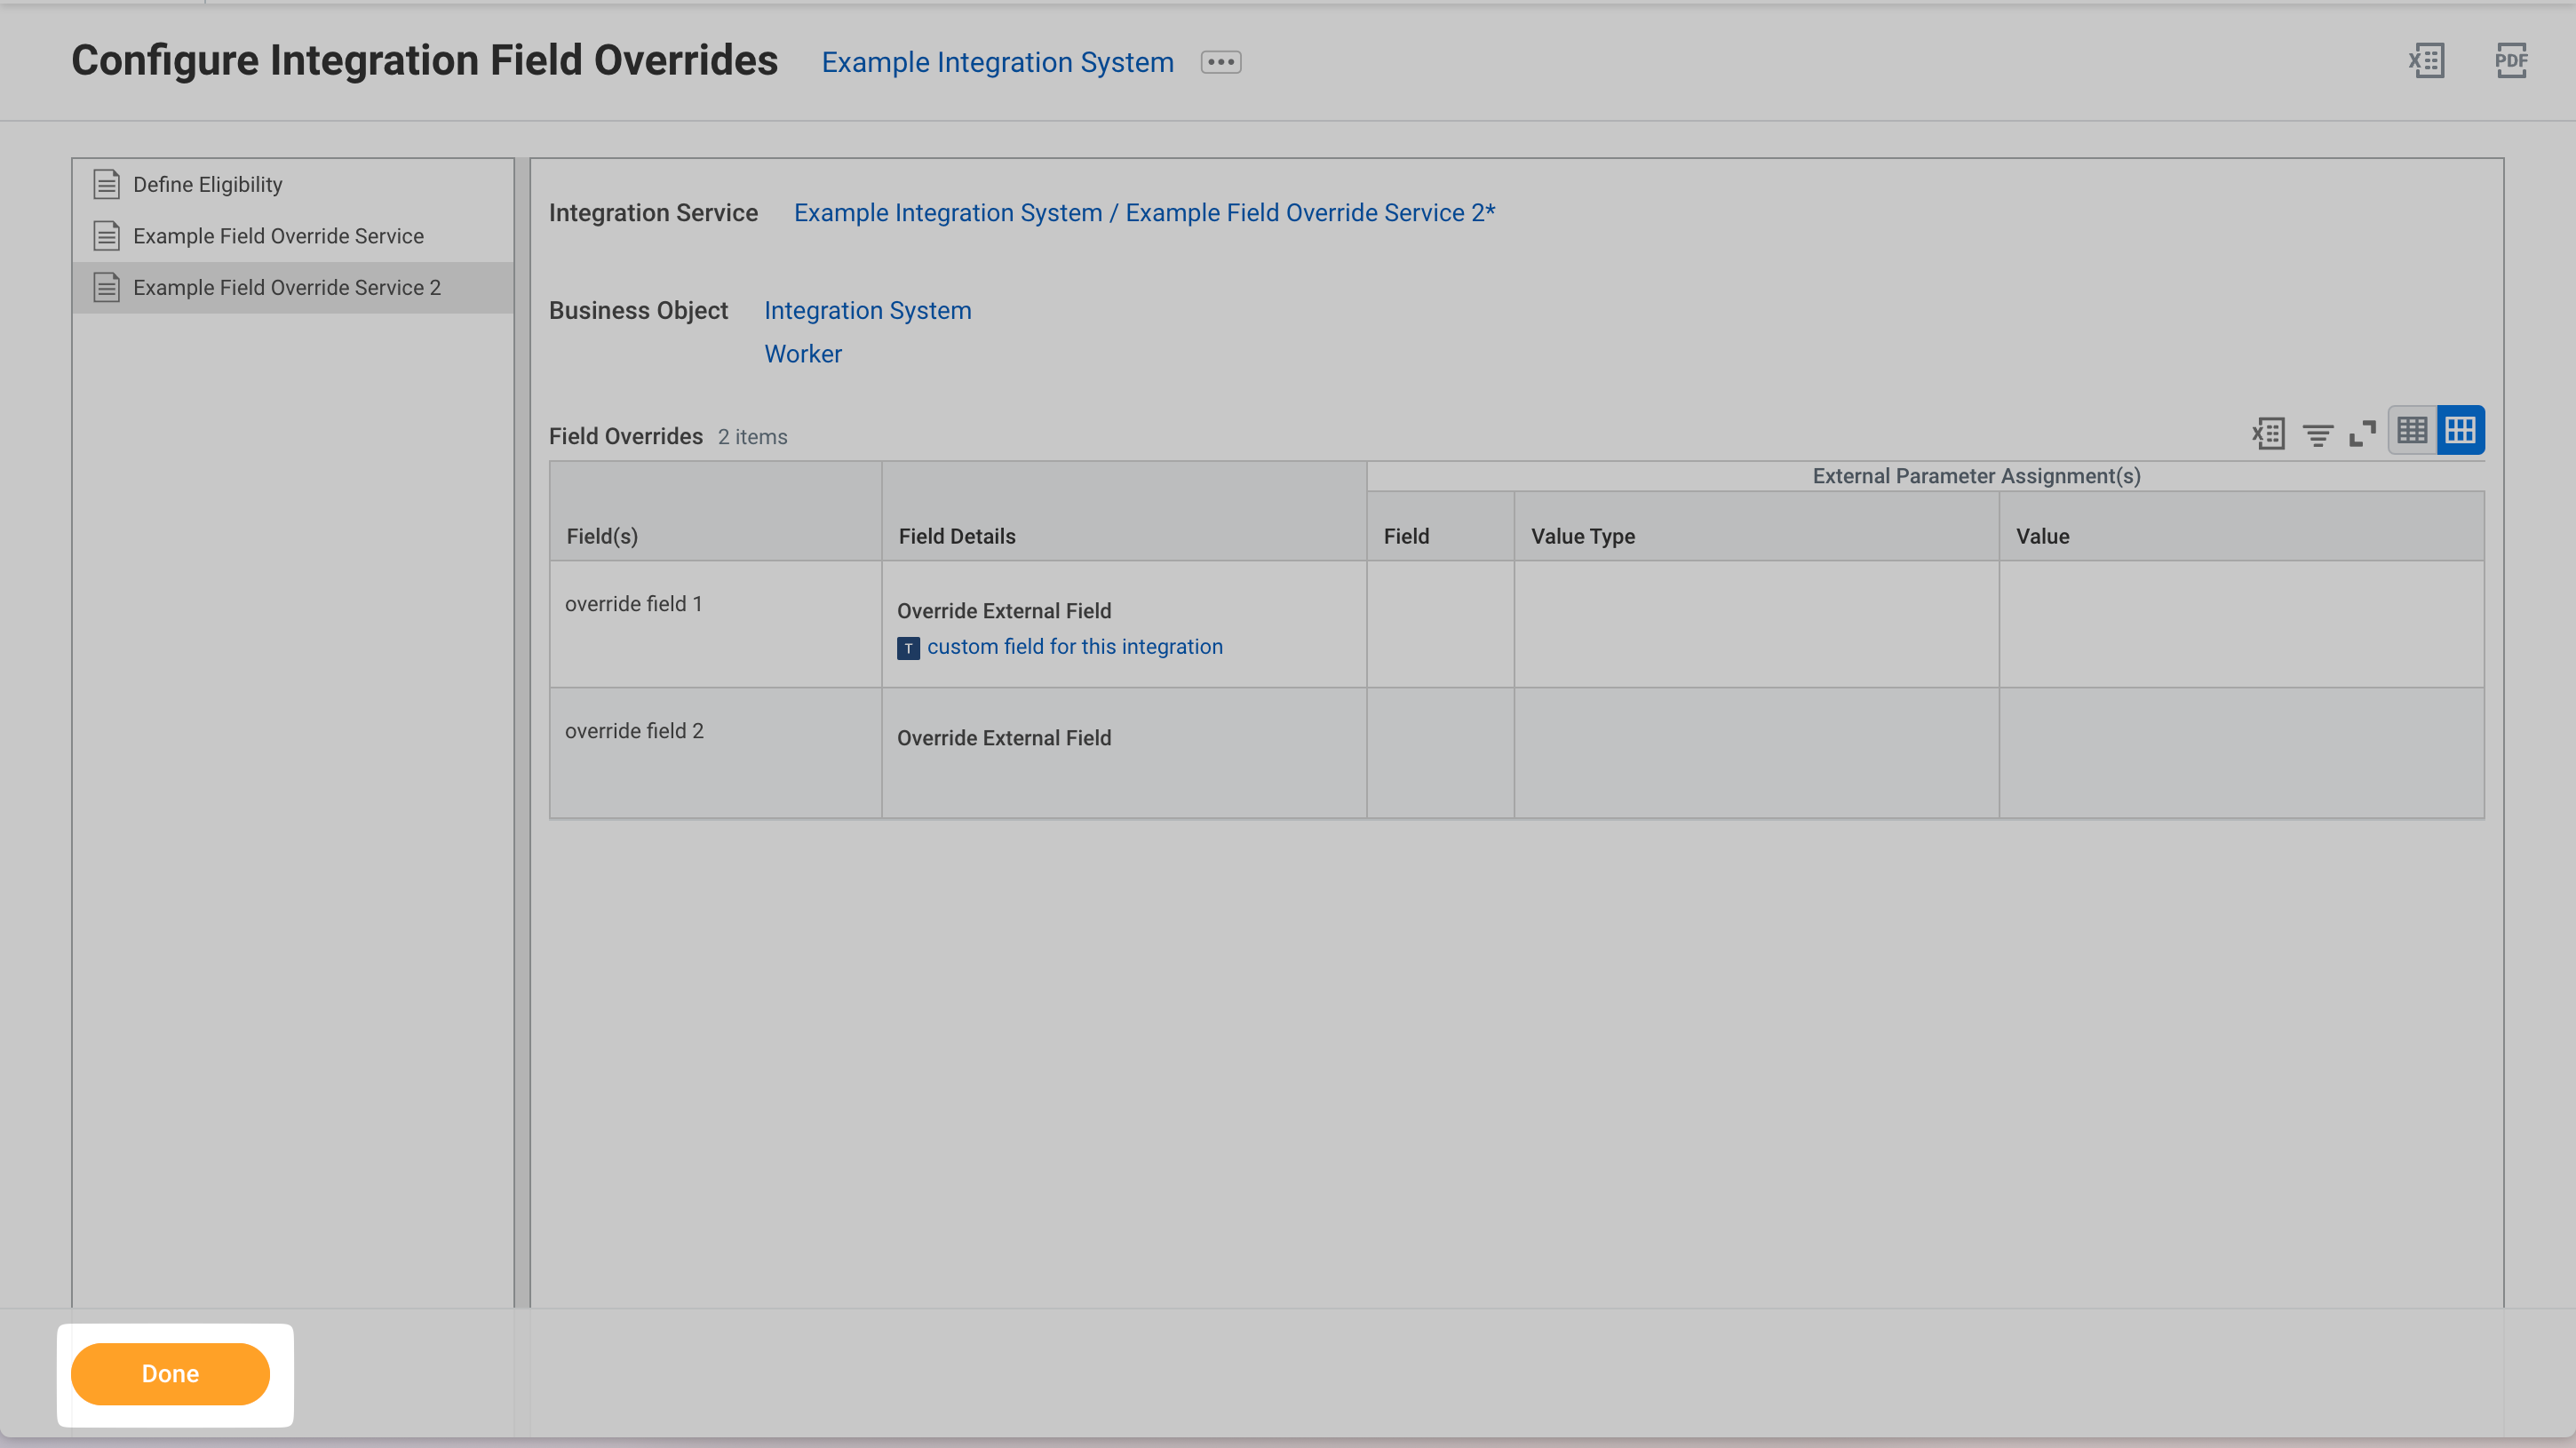Open custom field for this integration link
2576x1448 pixels.
pyautogui.click(x=1074, y=647)
